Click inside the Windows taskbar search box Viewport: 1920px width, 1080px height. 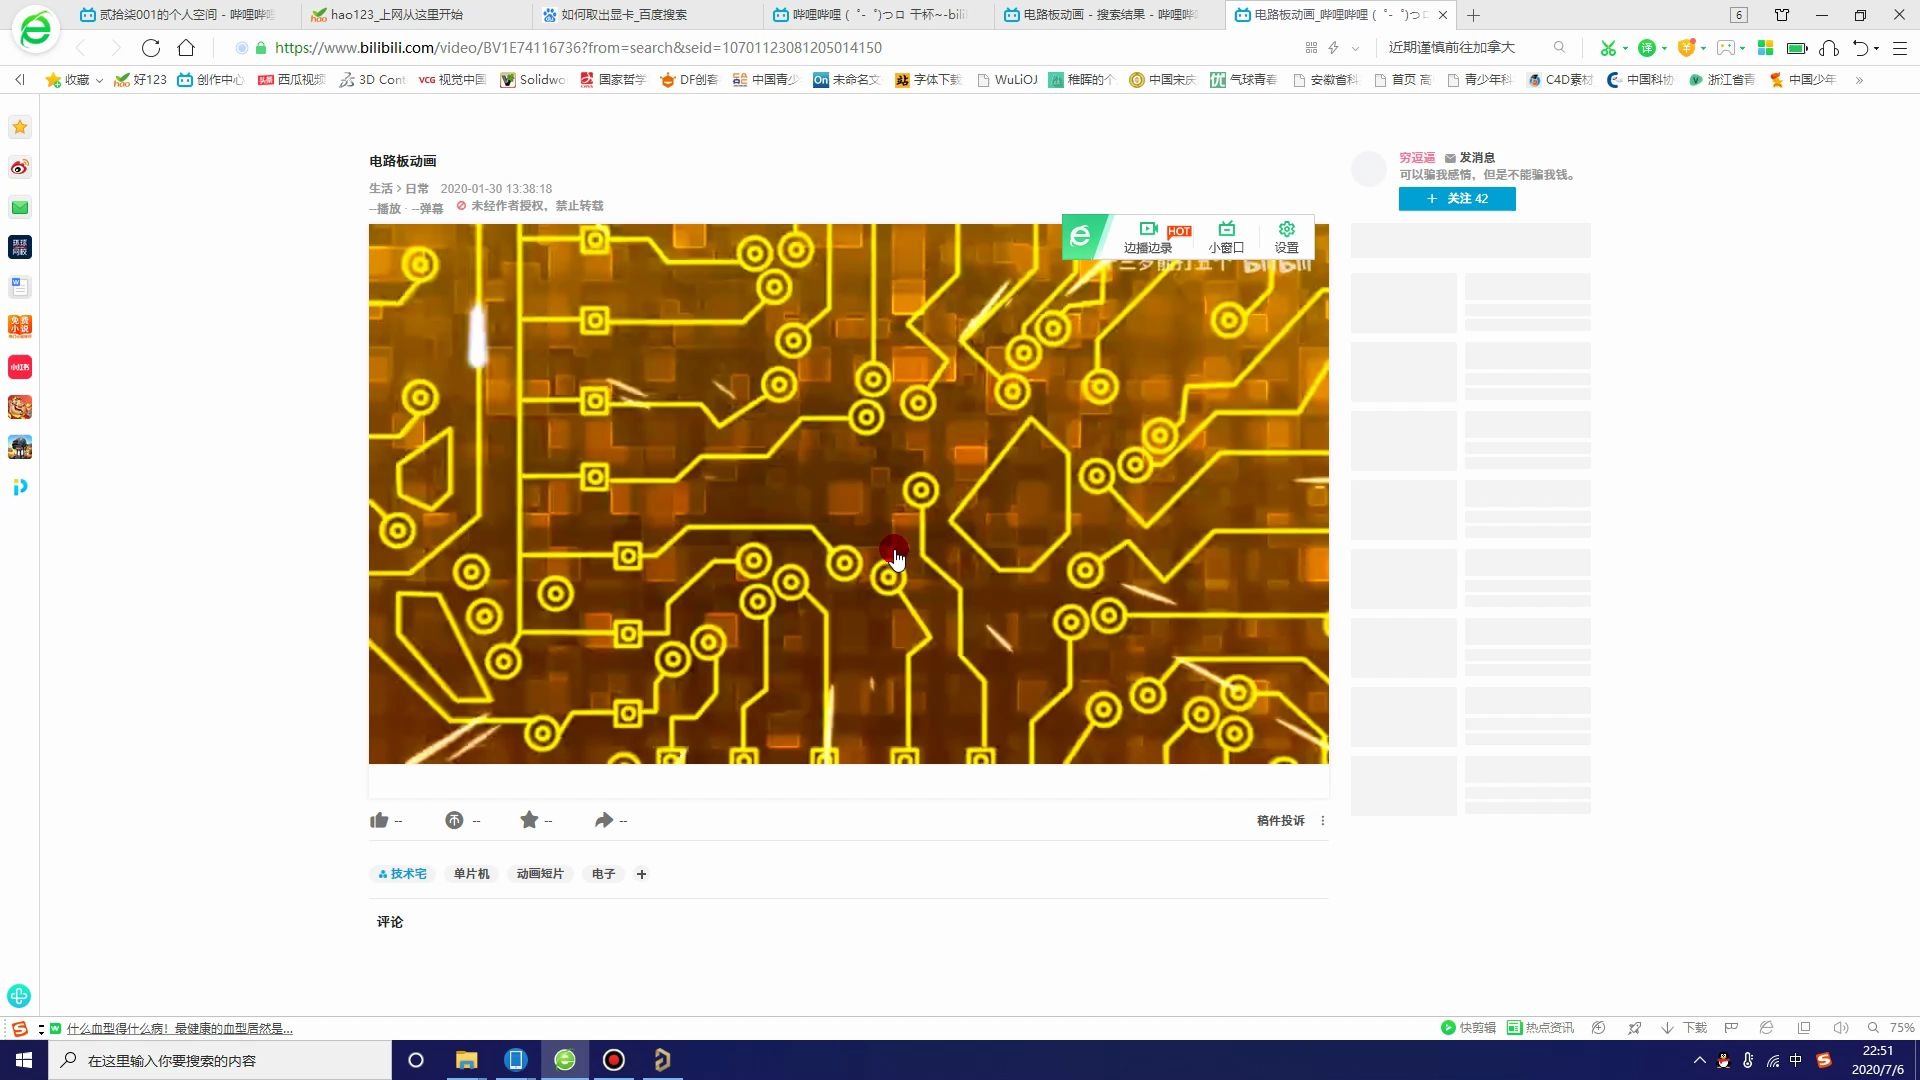click(220, 1060)
